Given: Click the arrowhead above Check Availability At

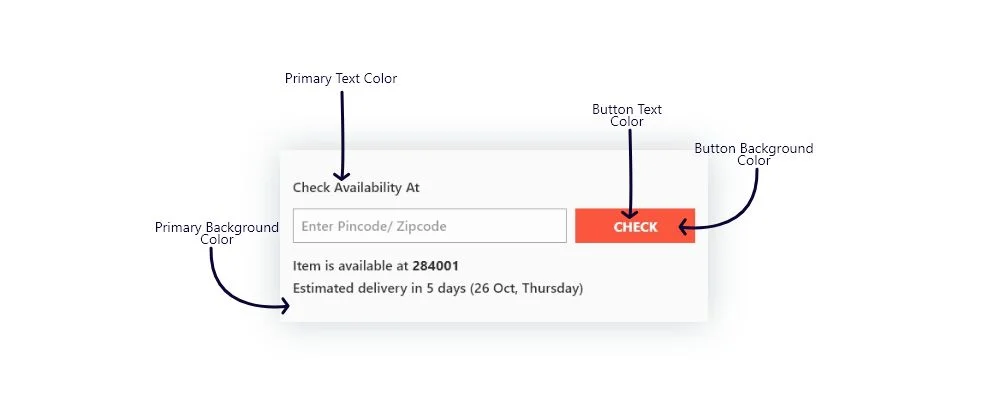Looking at the screenshot, I should coord(341,173).
